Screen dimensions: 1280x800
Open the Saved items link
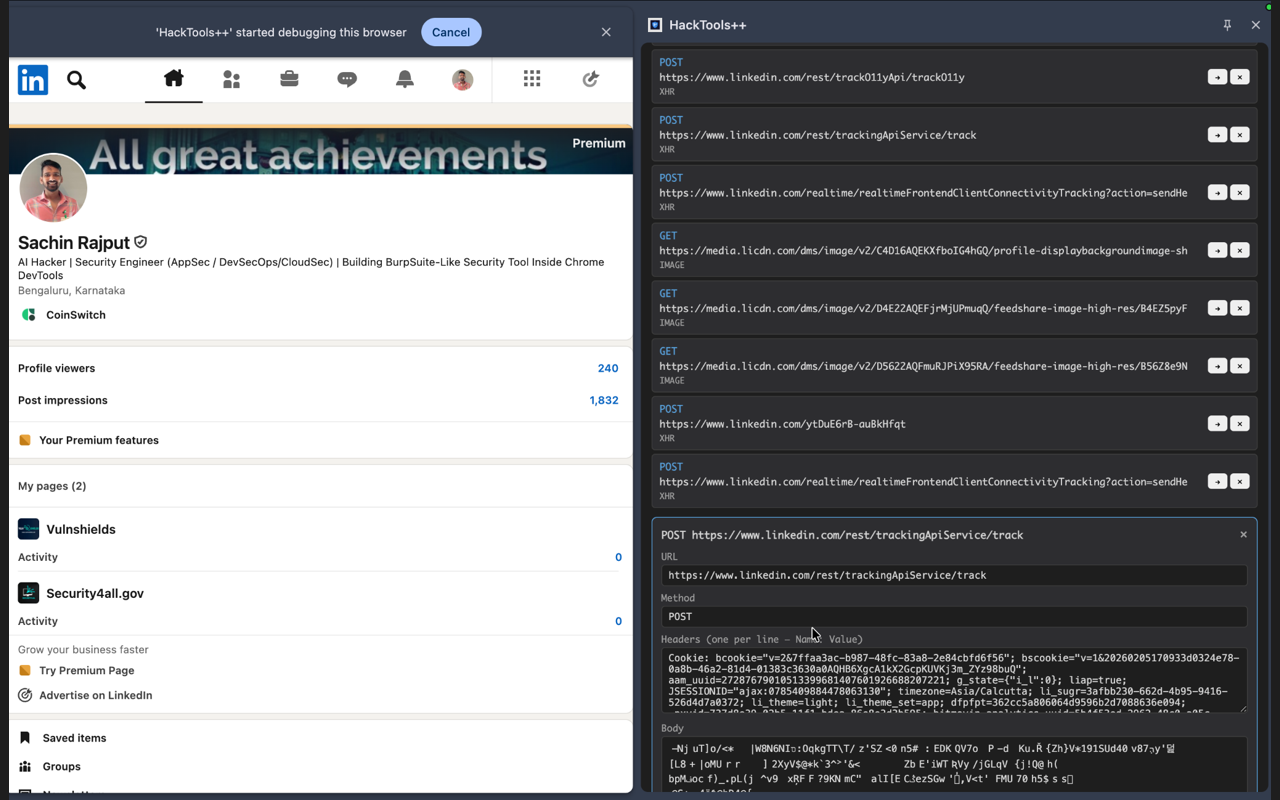[74, 738]
